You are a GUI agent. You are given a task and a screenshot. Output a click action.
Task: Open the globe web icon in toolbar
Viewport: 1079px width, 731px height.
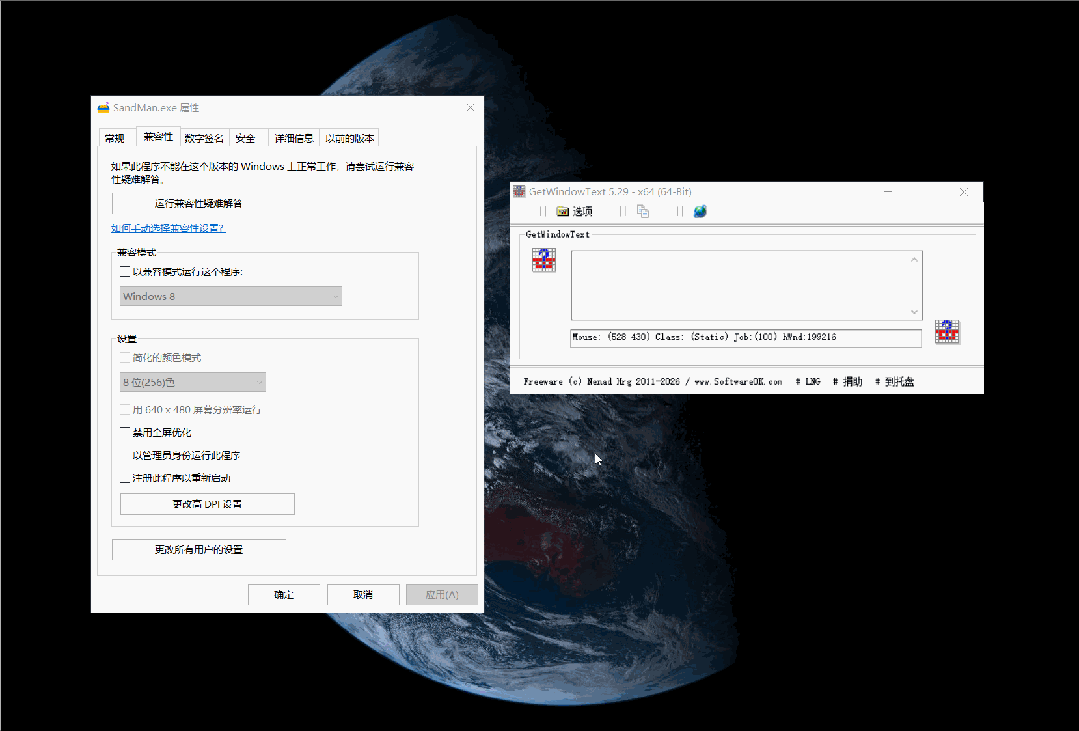tap(700, 211)
